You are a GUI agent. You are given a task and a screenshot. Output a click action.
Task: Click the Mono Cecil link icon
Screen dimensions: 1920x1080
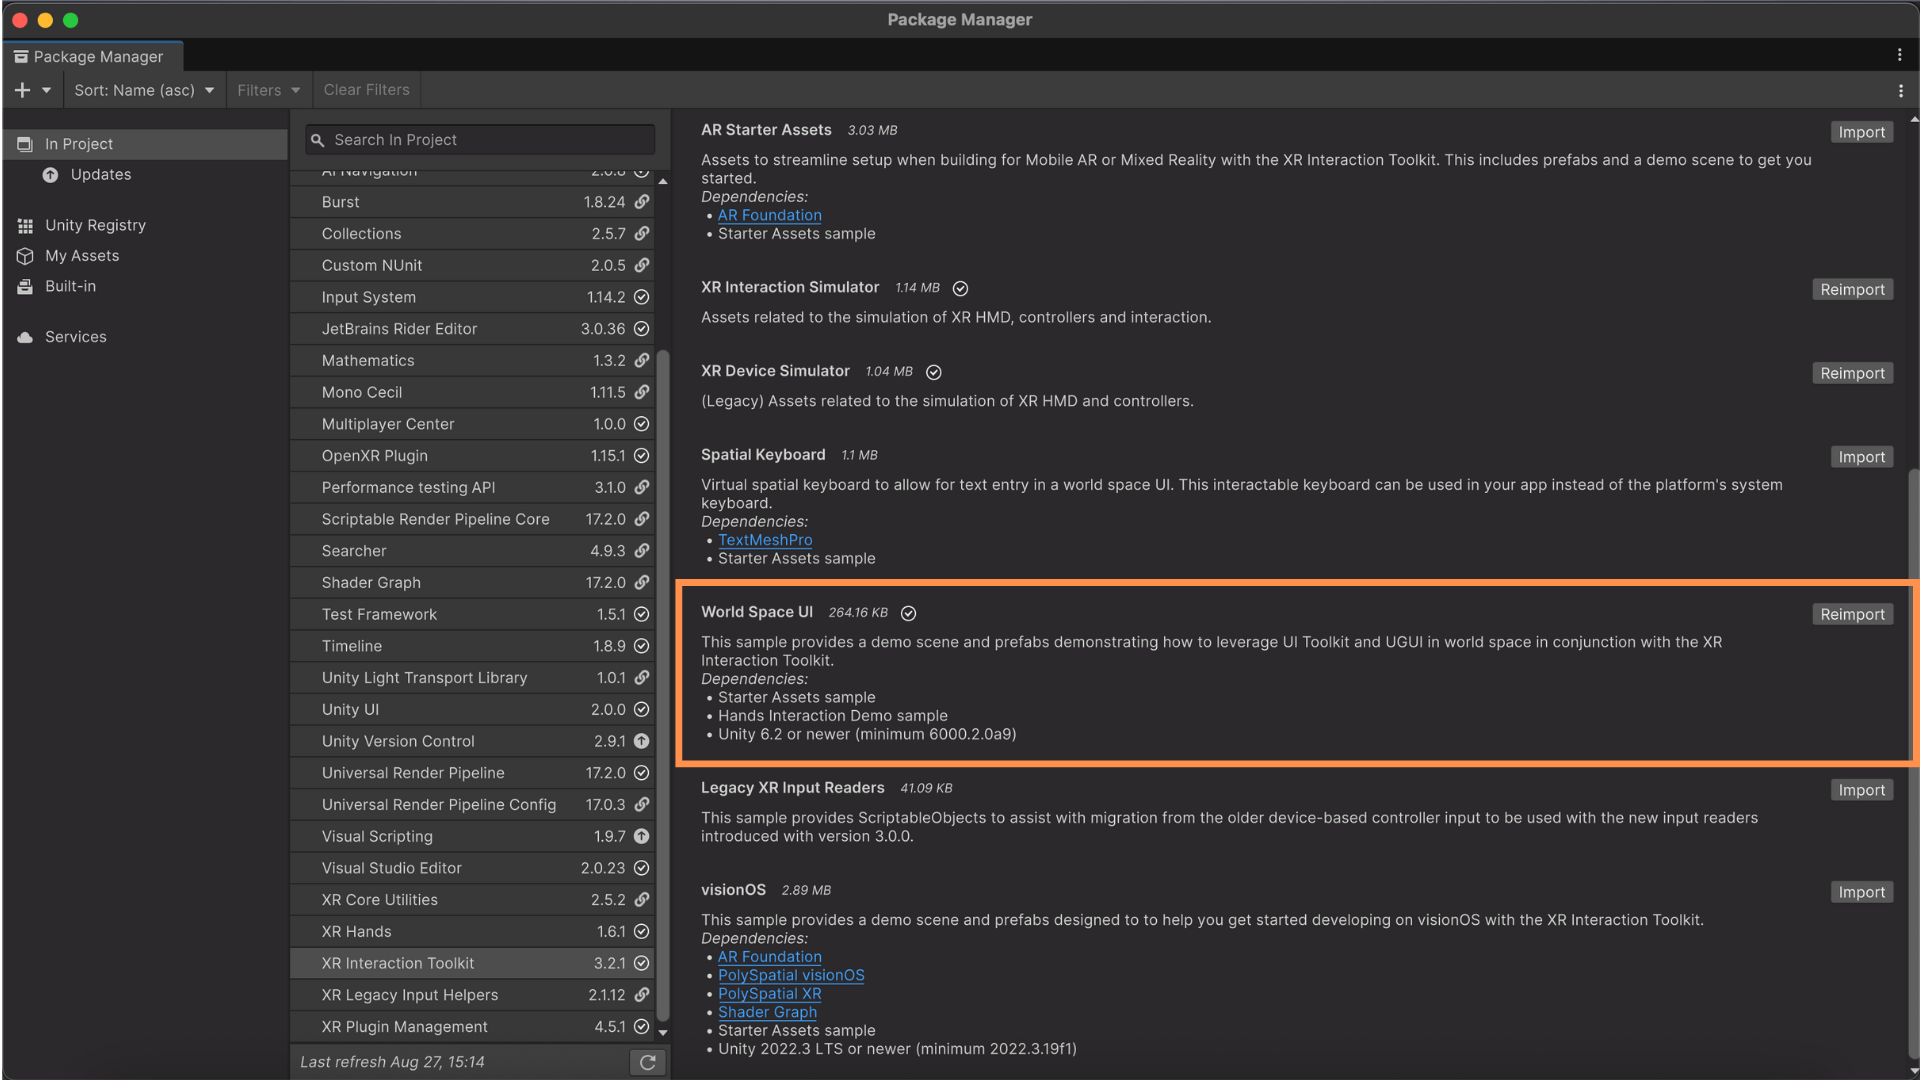click(642, 392)
